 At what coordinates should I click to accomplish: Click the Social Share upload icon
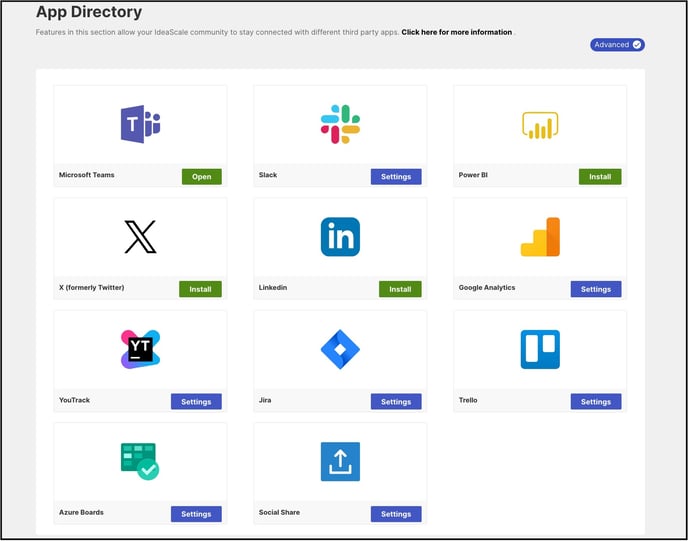(x=340, y=462)
